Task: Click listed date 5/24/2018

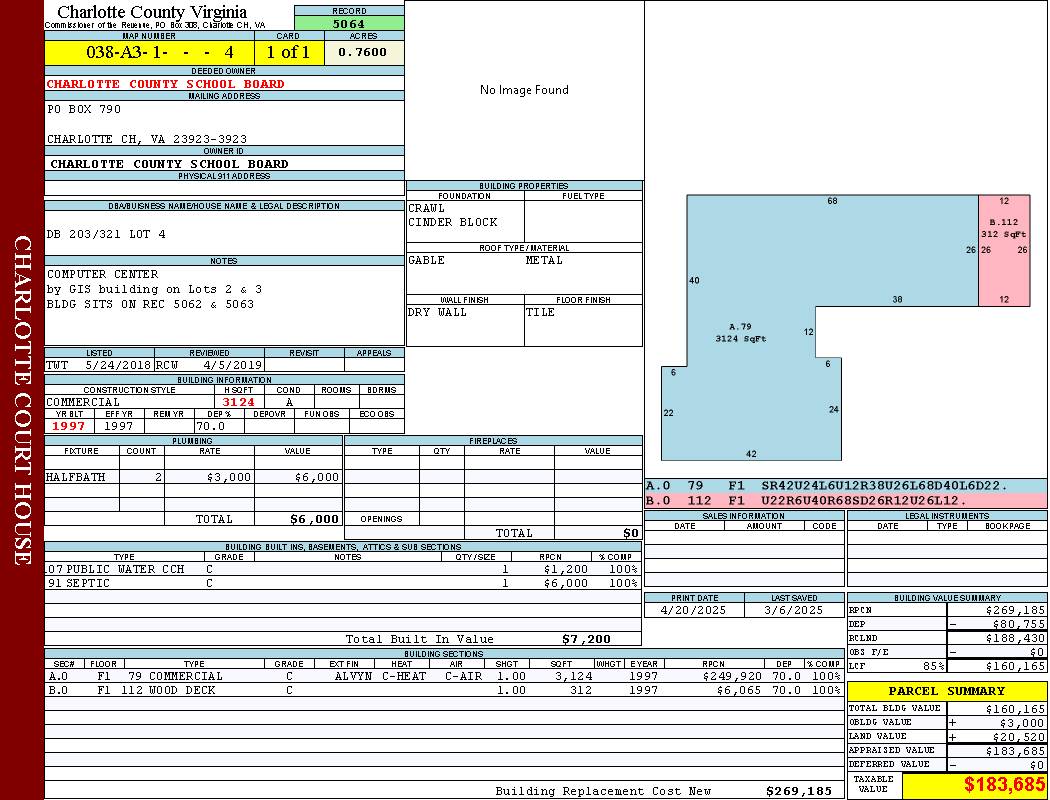Action: coord(118,366)
